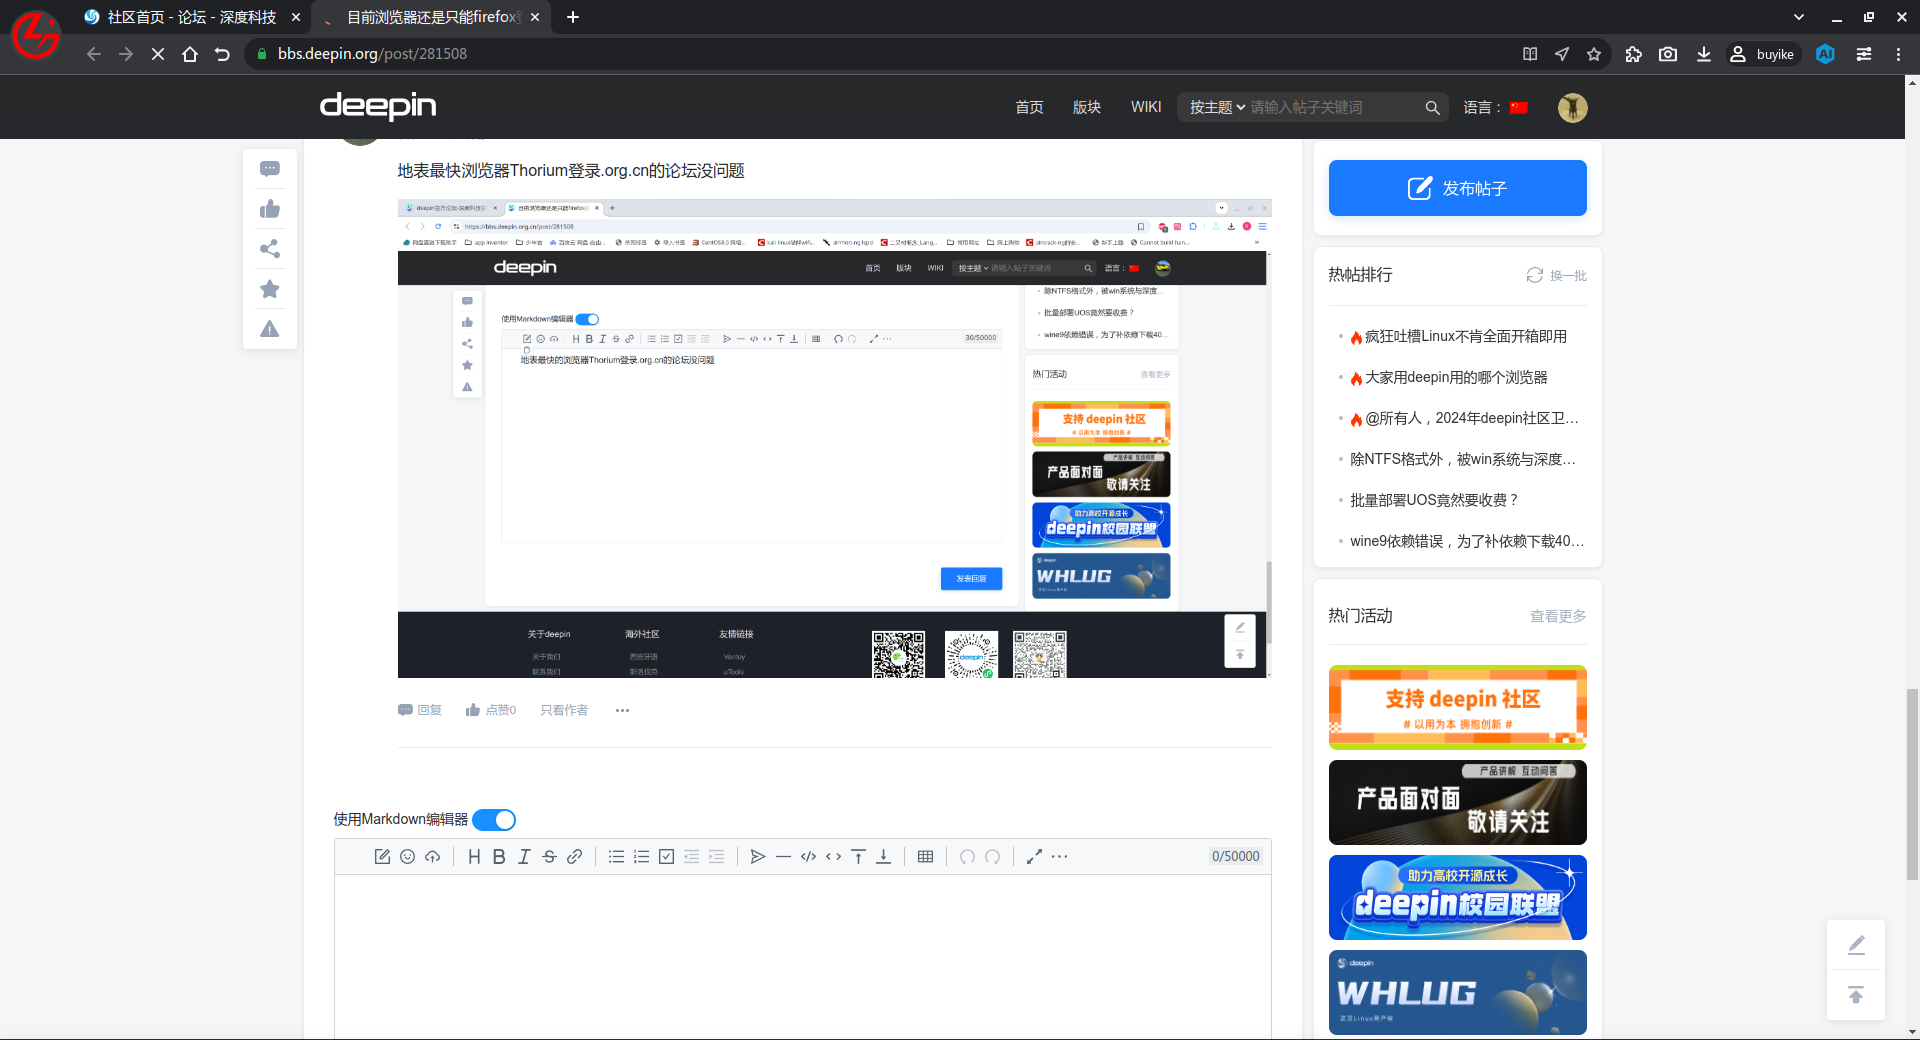Favorite the post with sidebar star
The width and height of the screenshot is (1920, 1040).
270,289
